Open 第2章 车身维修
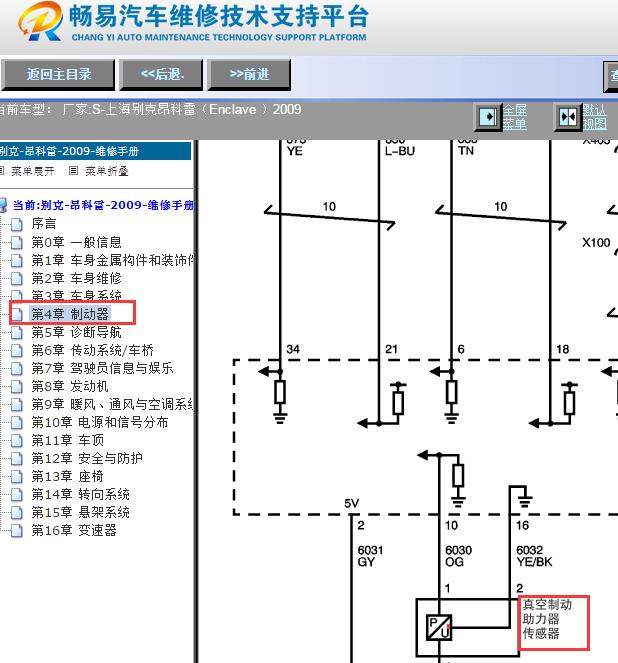This screenshot has width=618, height=663. point(77,279)
